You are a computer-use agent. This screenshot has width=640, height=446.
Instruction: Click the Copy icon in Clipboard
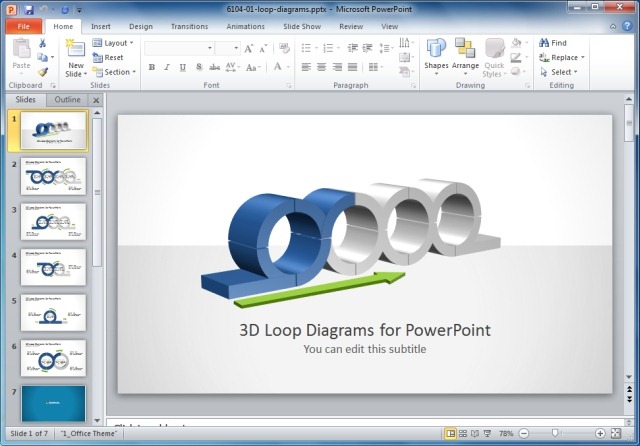[x=42, y=58]
